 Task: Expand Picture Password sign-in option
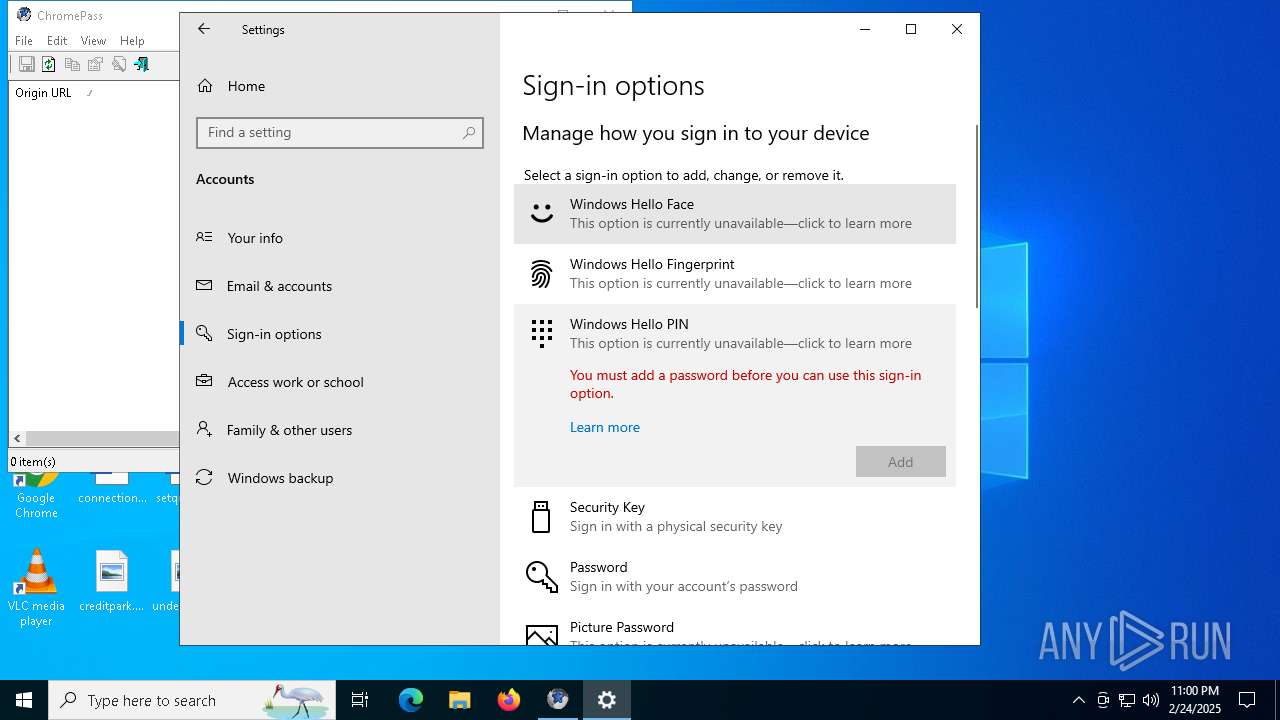[735, 627]
